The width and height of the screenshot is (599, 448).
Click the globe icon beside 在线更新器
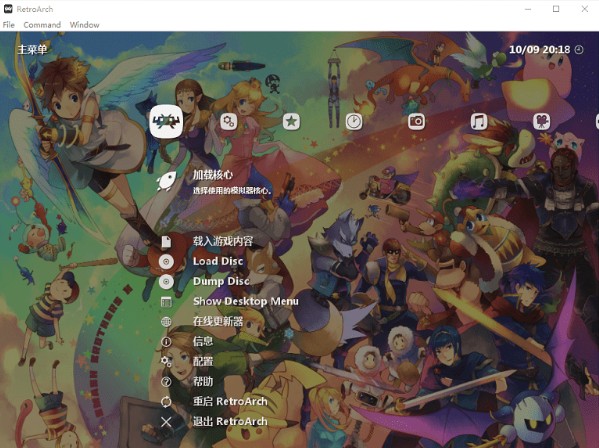click(x=166, y=322)
